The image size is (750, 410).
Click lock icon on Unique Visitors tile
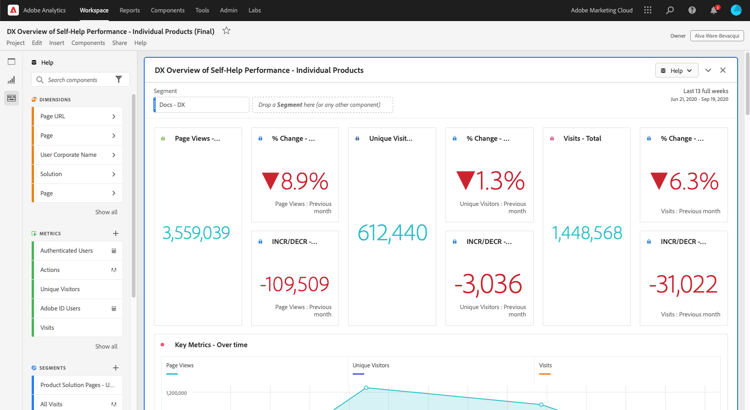[357, 138]
